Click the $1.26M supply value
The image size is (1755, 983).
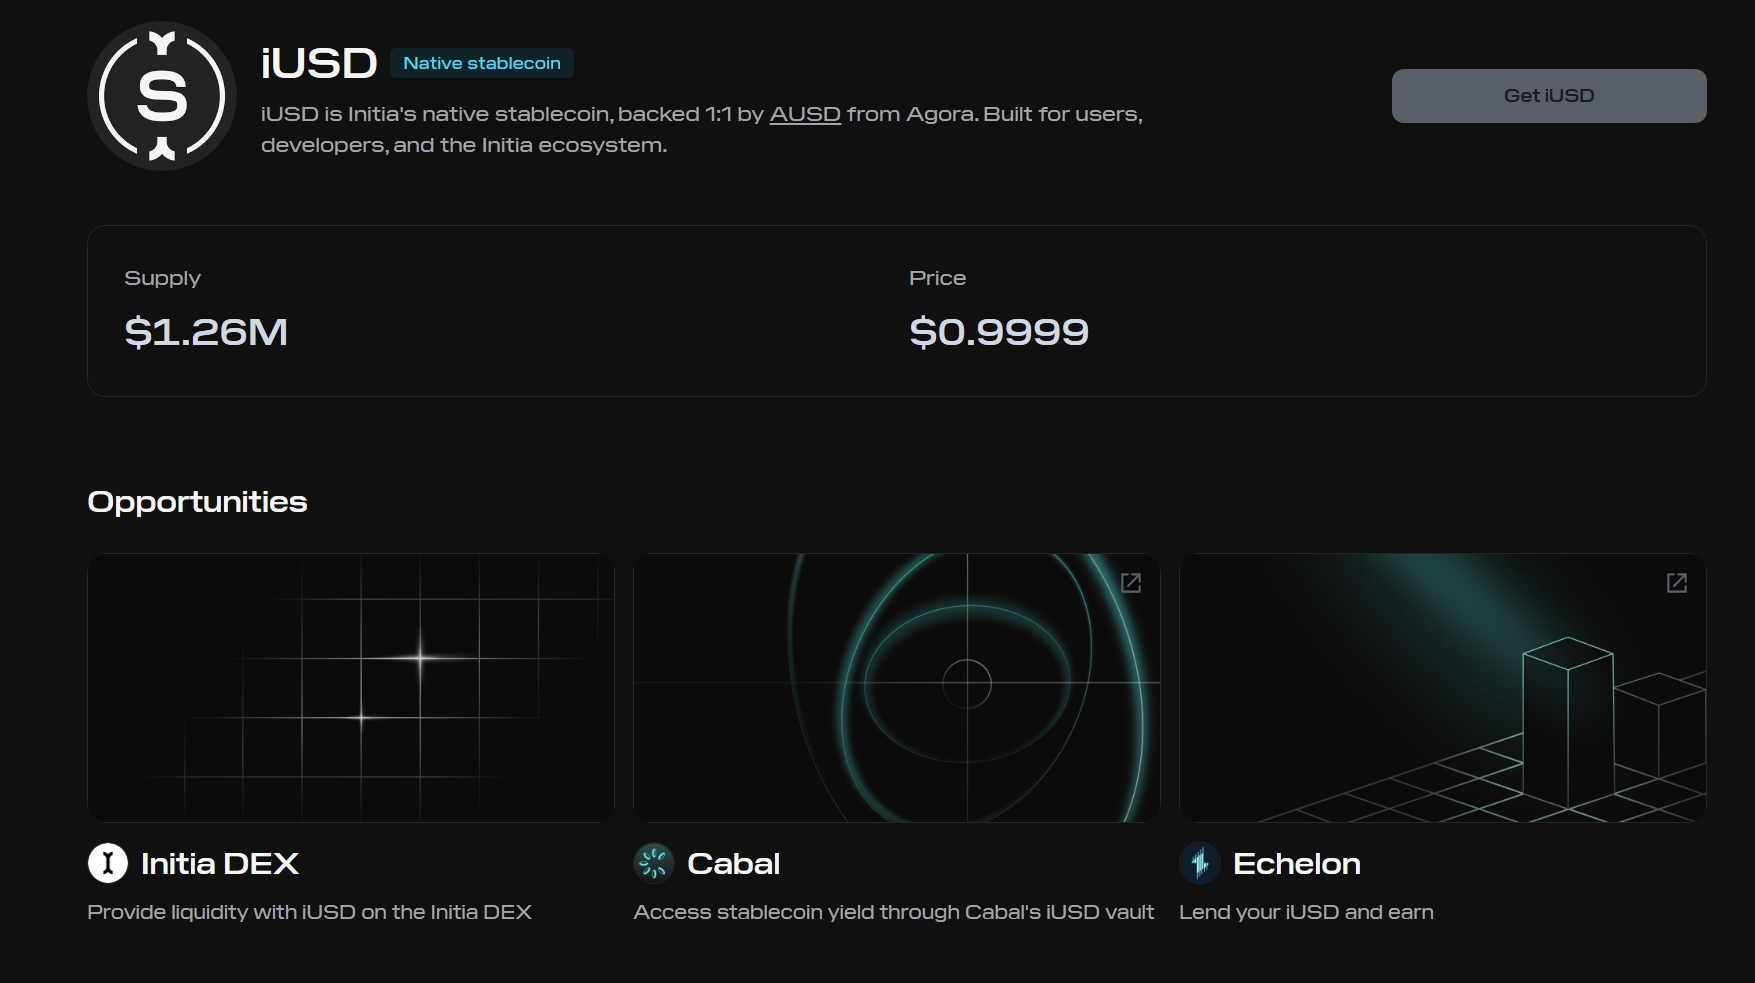click(206, 332)
